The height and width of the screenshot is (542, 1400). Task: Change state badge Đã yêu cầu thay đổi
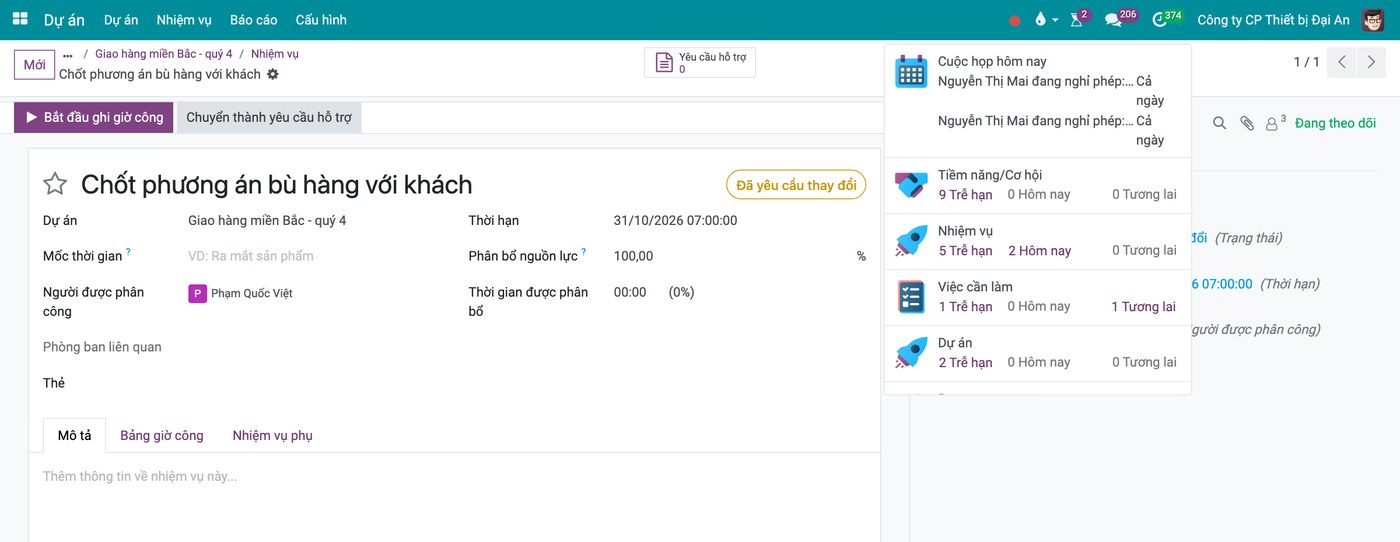coord(796,185)
